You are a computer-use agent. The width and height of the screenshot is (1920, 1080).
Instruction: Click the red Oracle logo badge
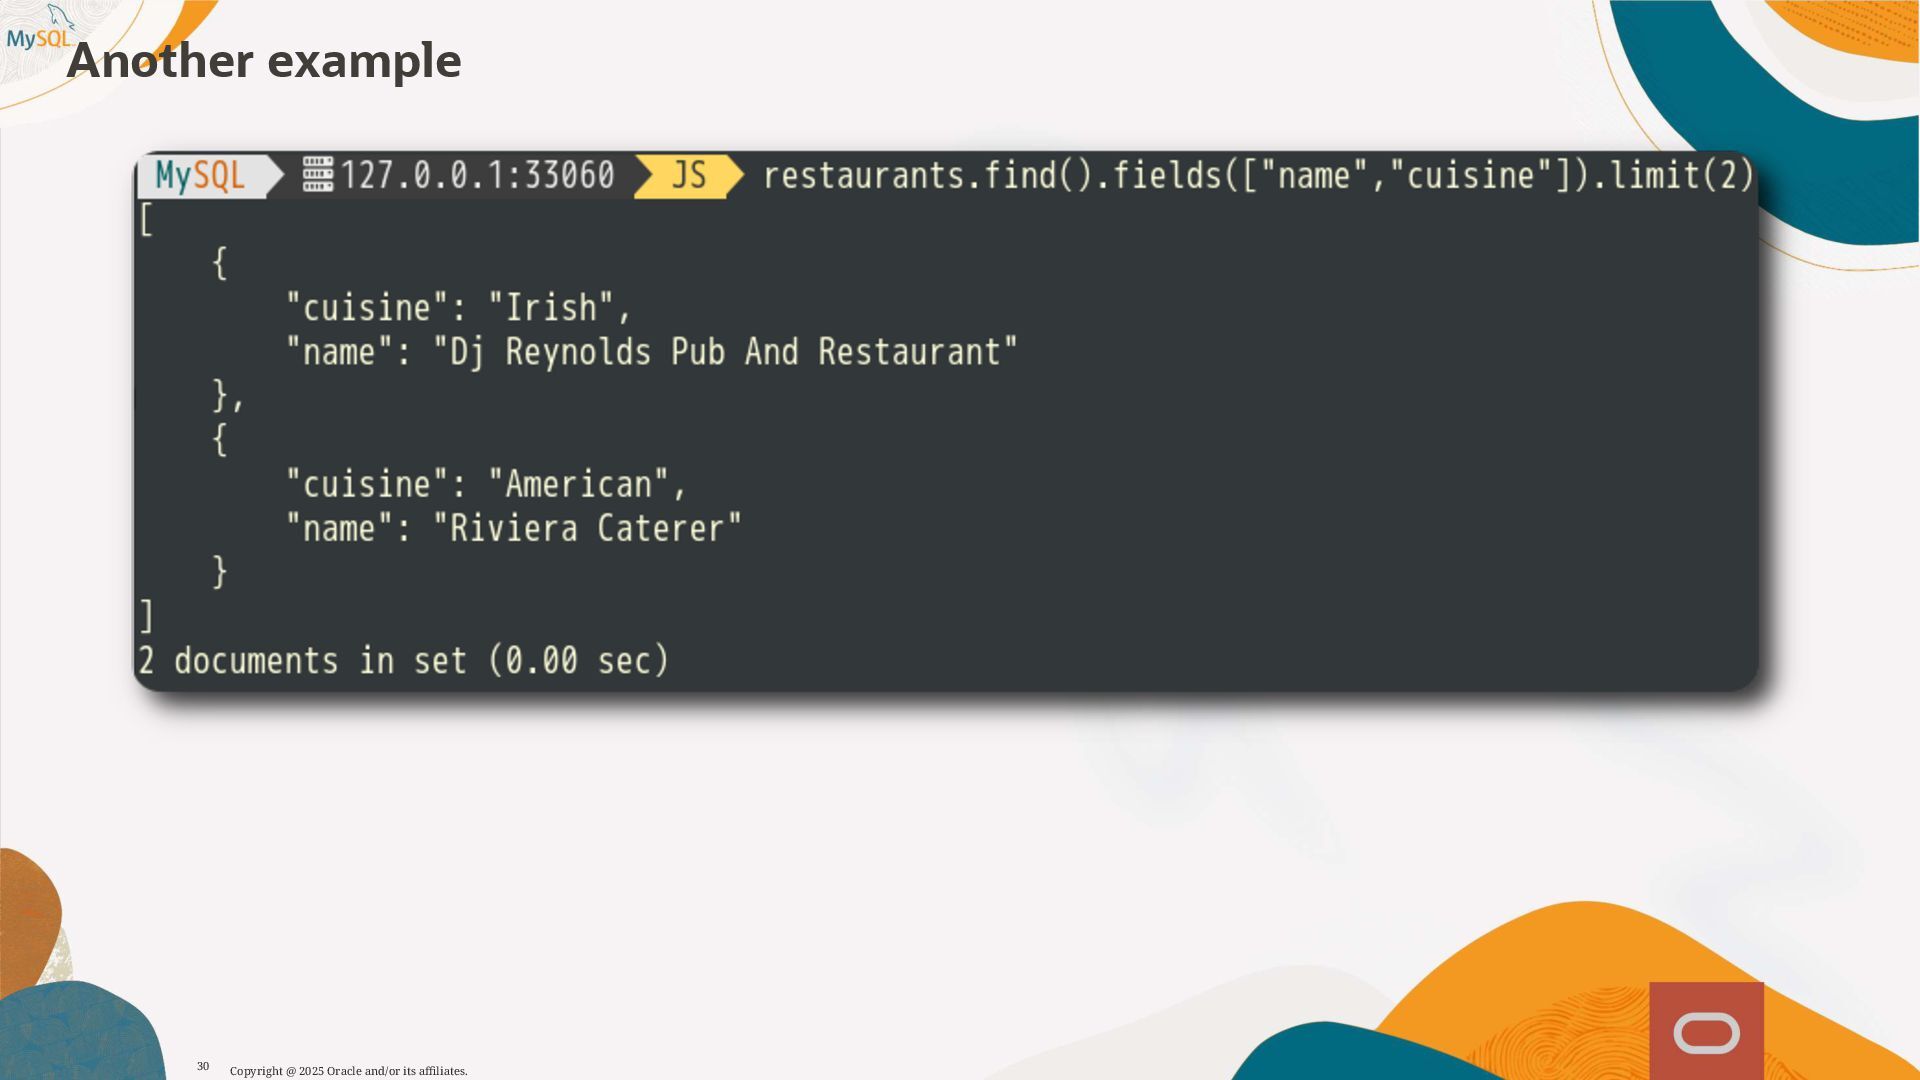point(1706,1032)
